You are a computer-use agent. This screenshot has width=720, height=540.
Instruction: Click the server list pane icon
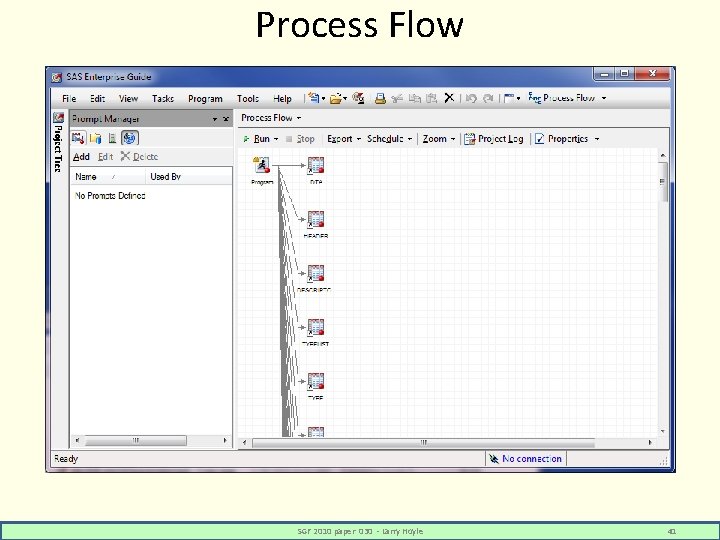click(x=112, y=138)
